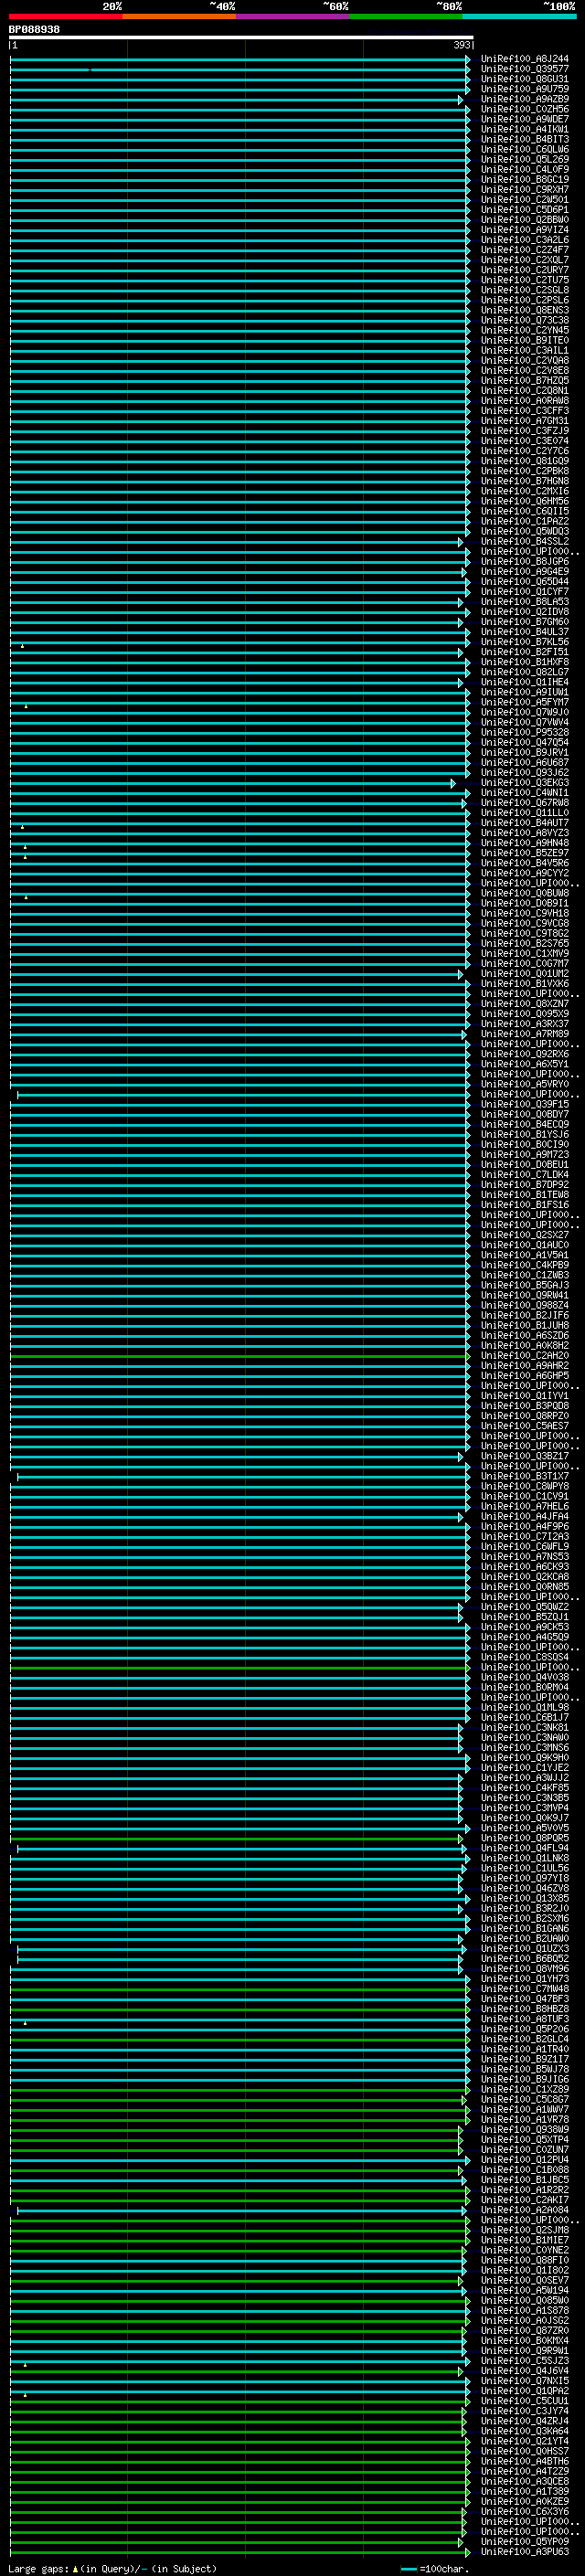Screen dimensions: 585x2576
Task: Select hit label UniRef100_B8JGP6
Action: (x=525, y=561)
